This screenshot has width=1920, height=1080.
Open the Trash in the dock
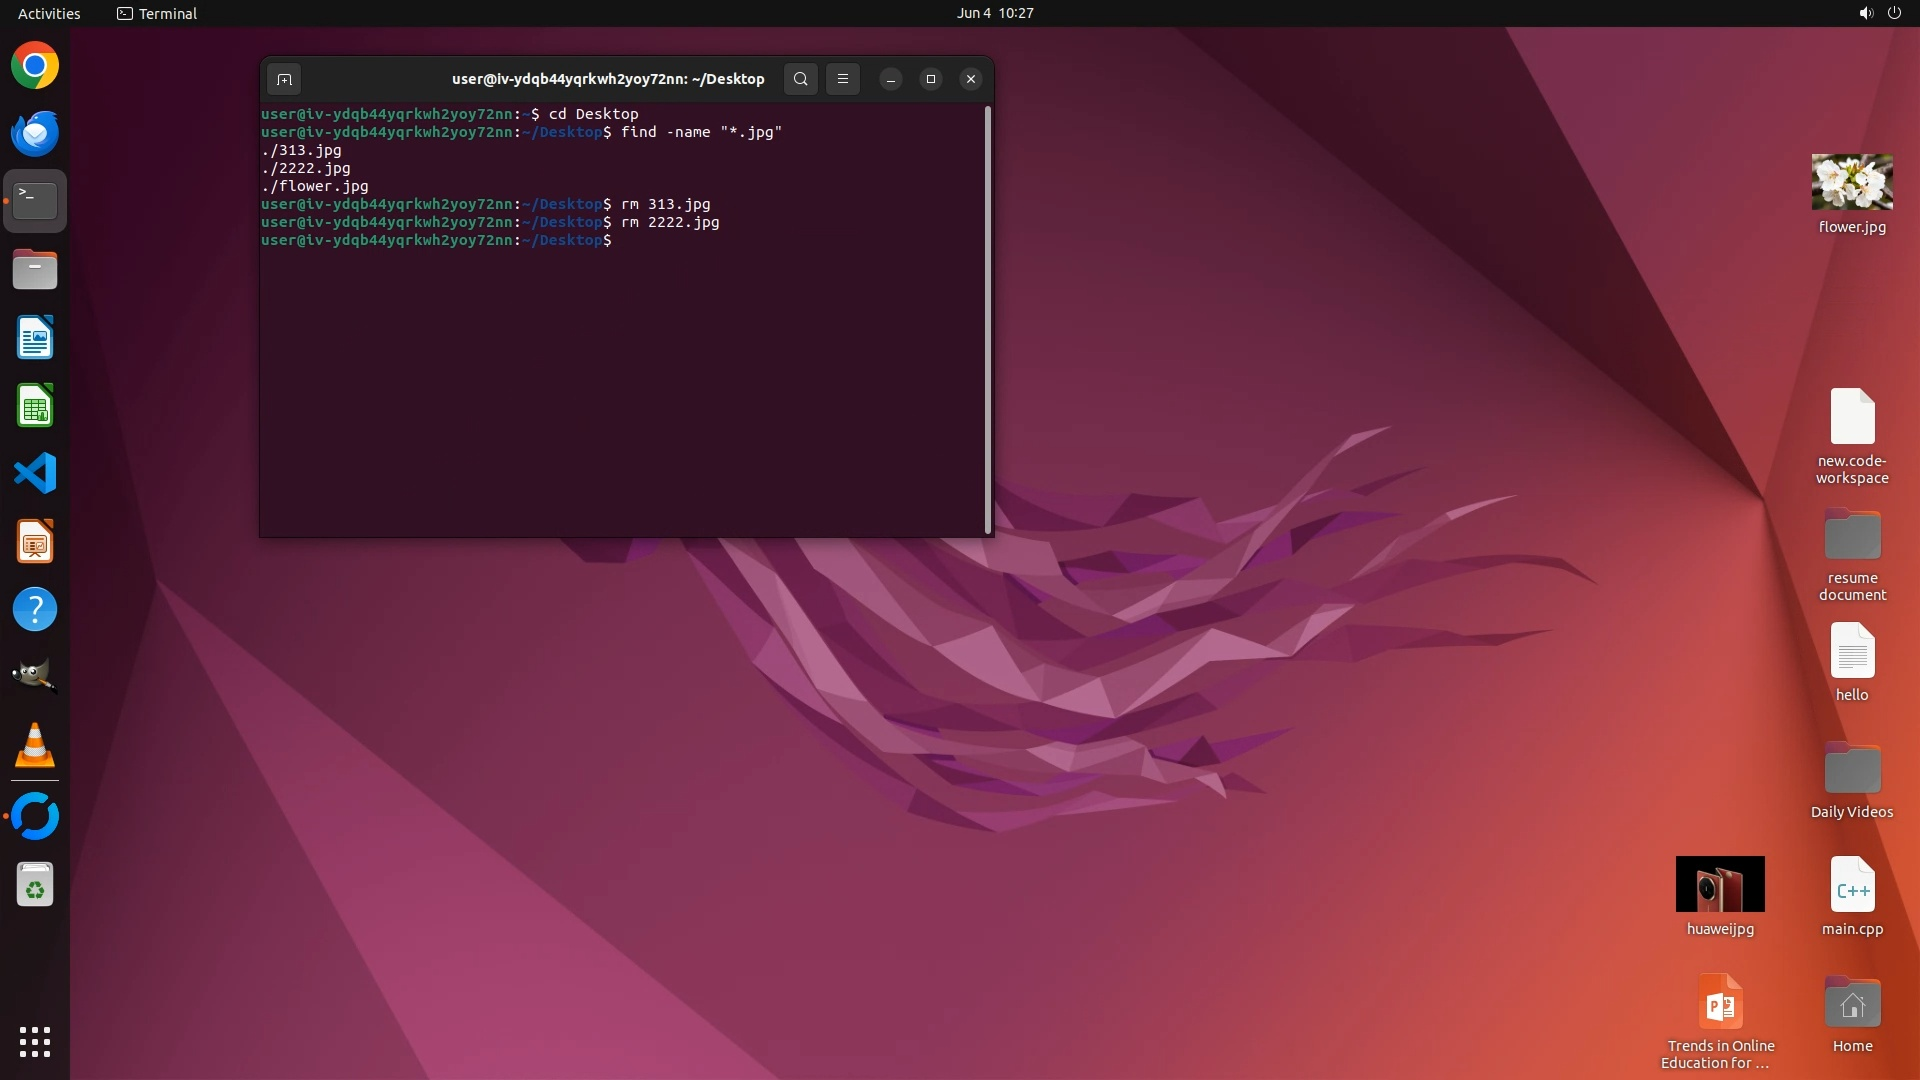tap(35, 885)
